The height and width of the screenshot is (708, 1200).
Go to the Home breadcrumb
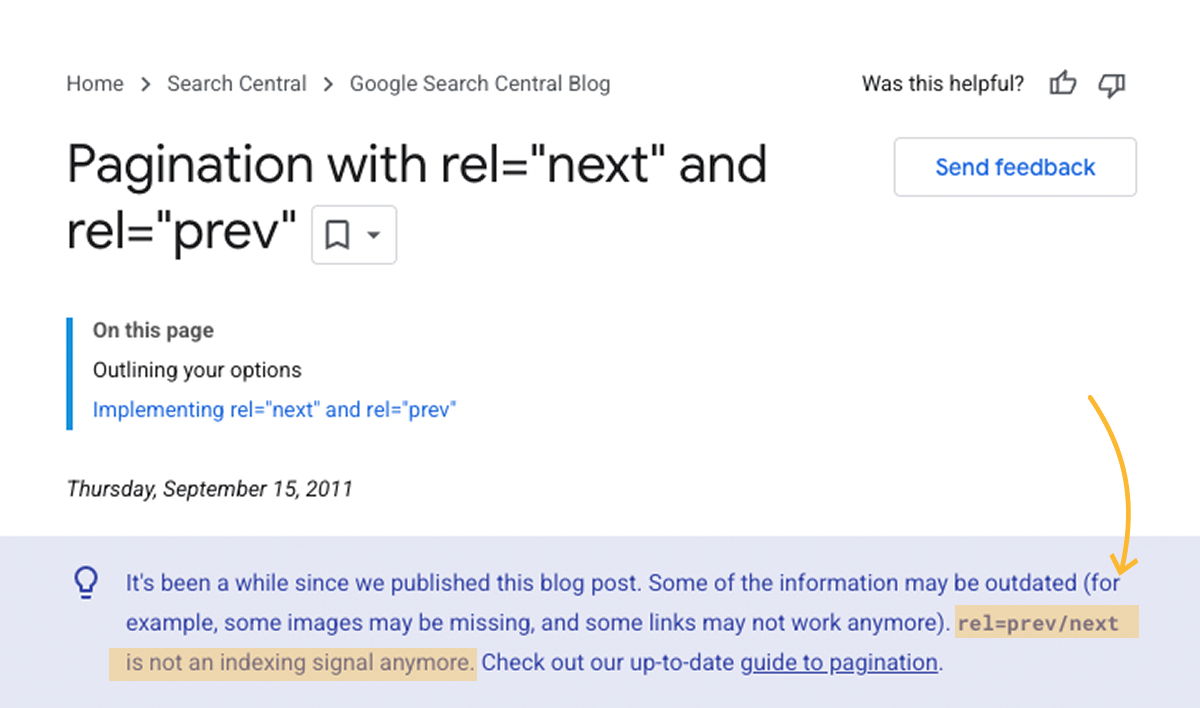pos(95,84)
